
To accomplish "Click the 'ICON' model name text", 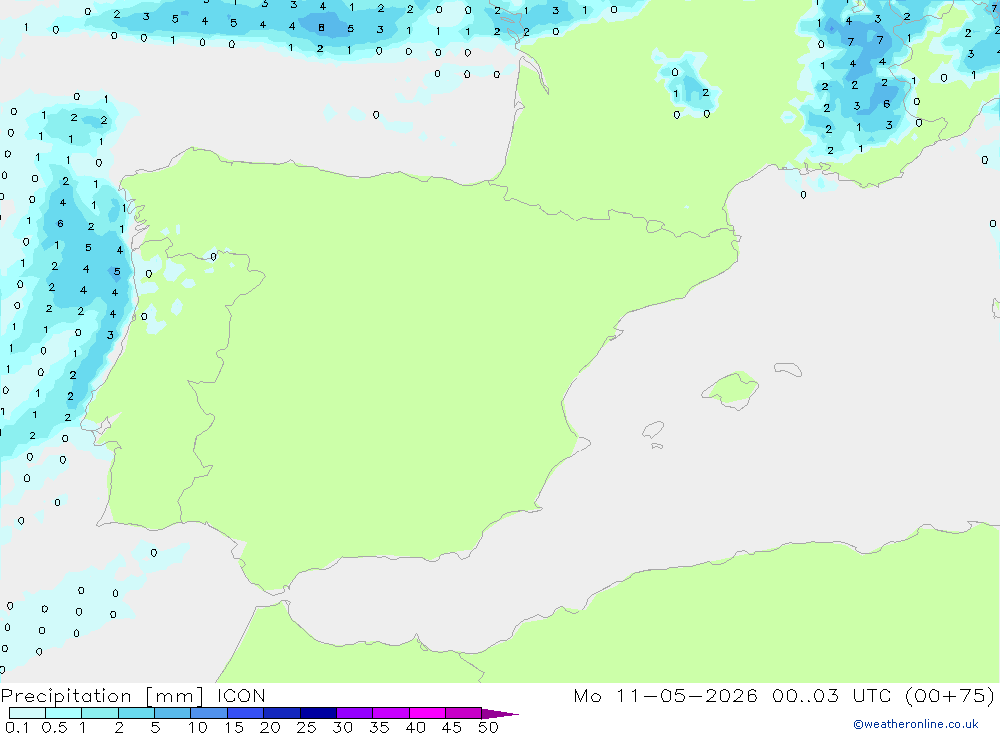I will tap(241, 695).
